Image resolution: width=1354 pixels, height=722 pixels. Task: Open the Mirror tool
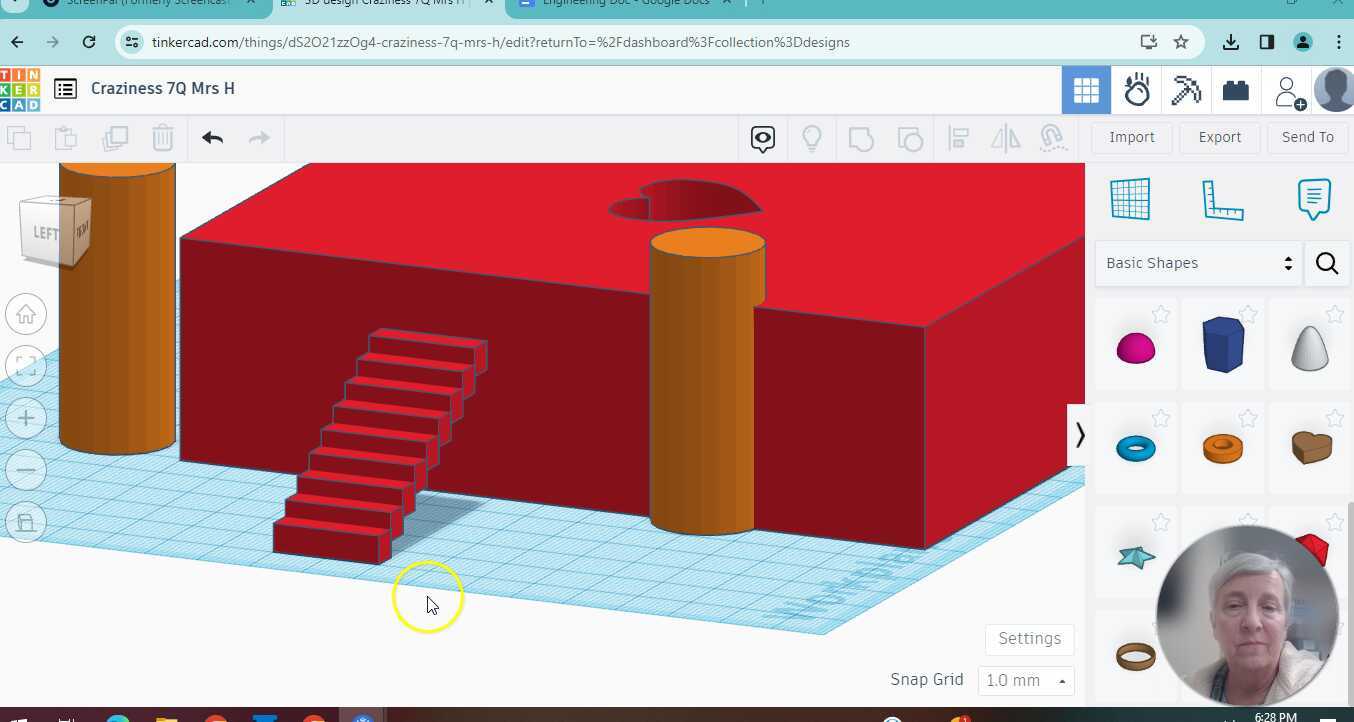coord(1004,138)
